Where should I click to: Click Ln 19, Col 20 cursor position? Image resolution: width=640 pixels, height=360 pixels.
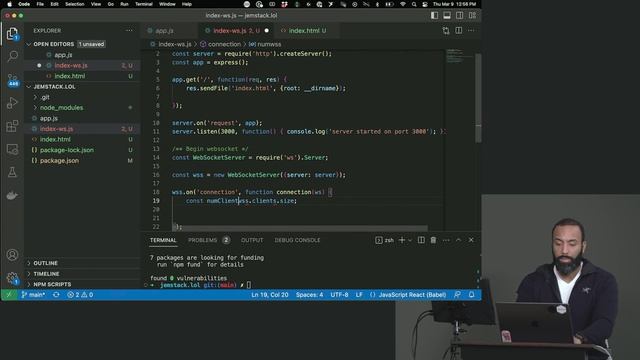coord(270,295)
